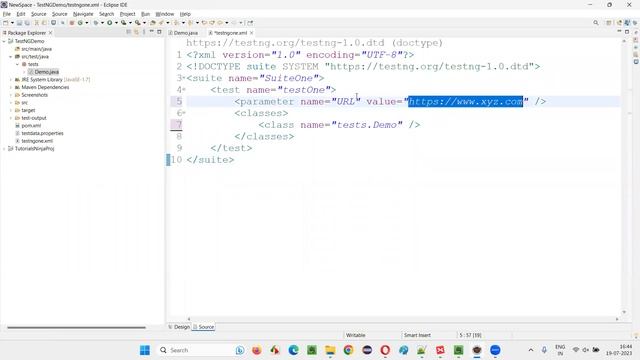Click the highlighted URL value https://www.xyz.com
Viewport: 640px width, 360px height.
[x=466, y=102]
